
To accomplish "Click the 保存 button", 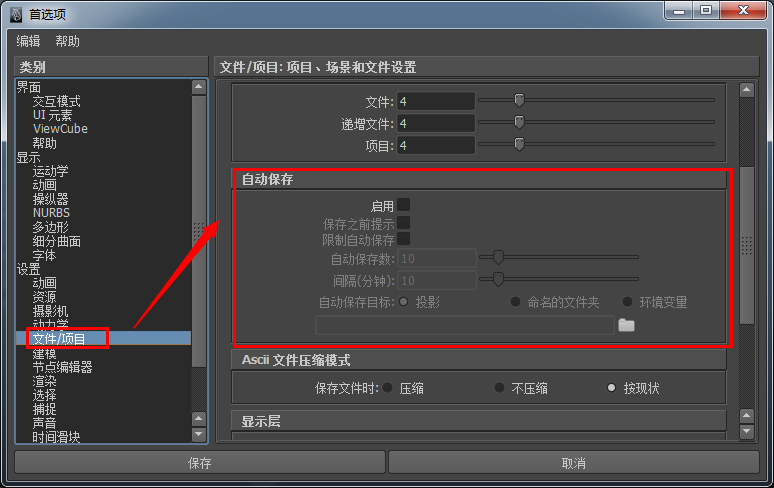I will 200,463.
